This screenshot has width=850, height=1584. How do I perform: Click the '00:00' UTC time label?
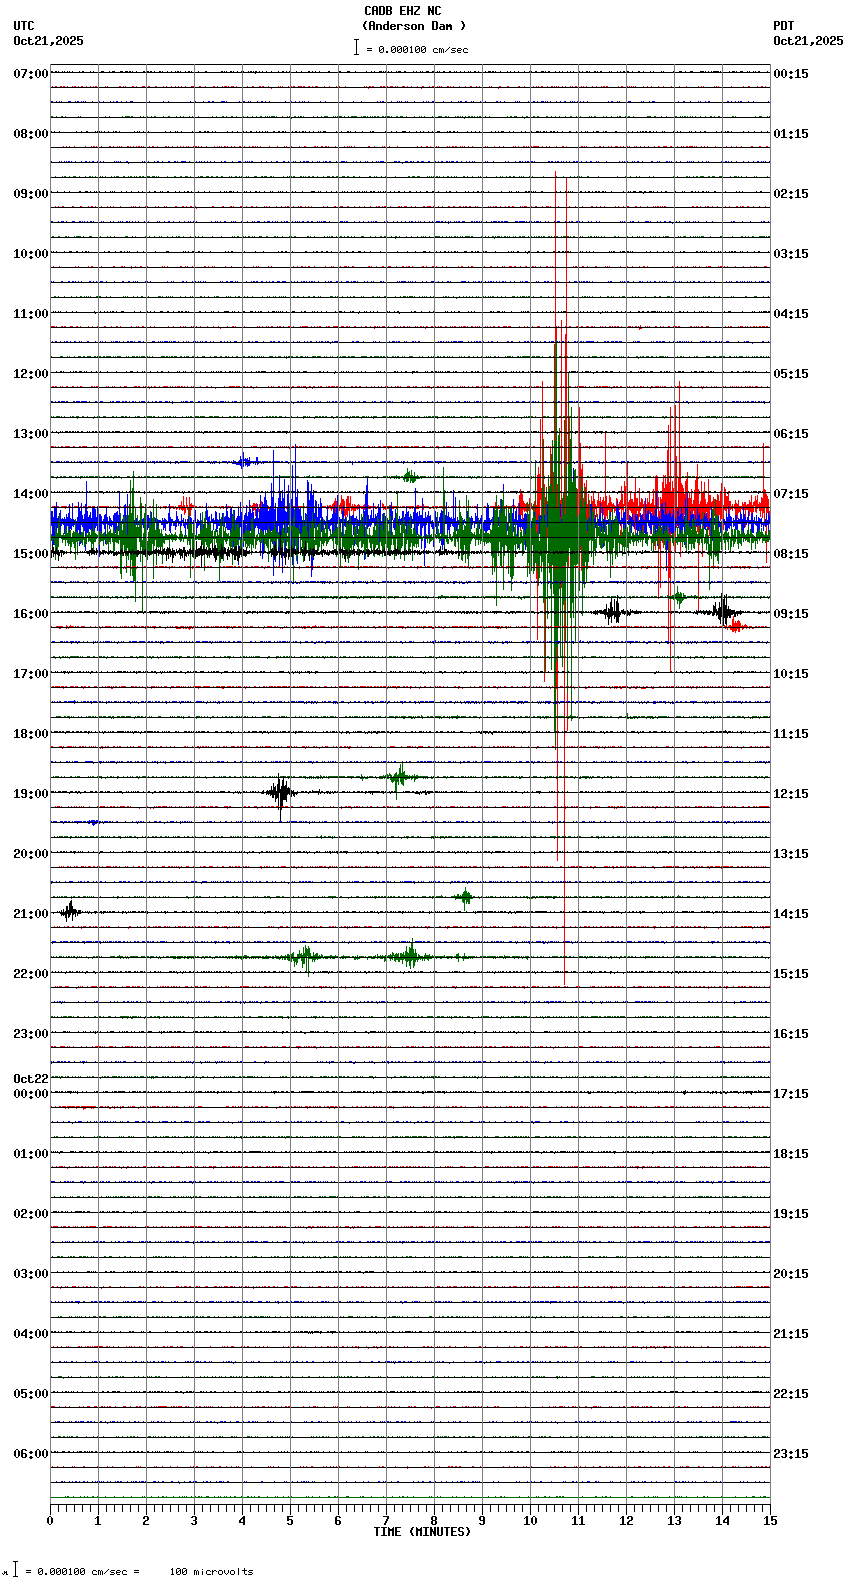click(x=31, y=1094)
